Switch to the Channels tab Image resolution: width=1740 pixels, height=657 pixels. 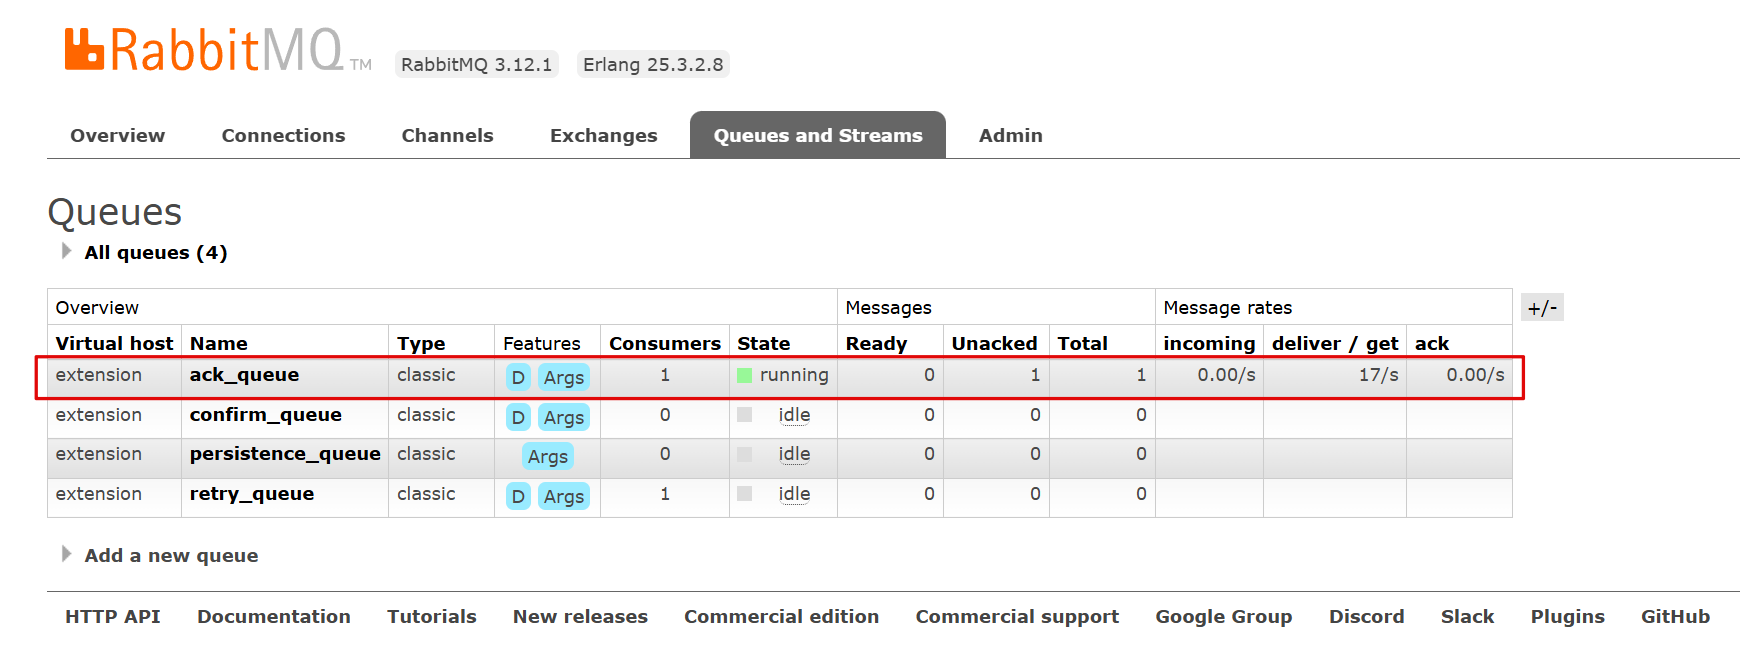pos(447,135)
